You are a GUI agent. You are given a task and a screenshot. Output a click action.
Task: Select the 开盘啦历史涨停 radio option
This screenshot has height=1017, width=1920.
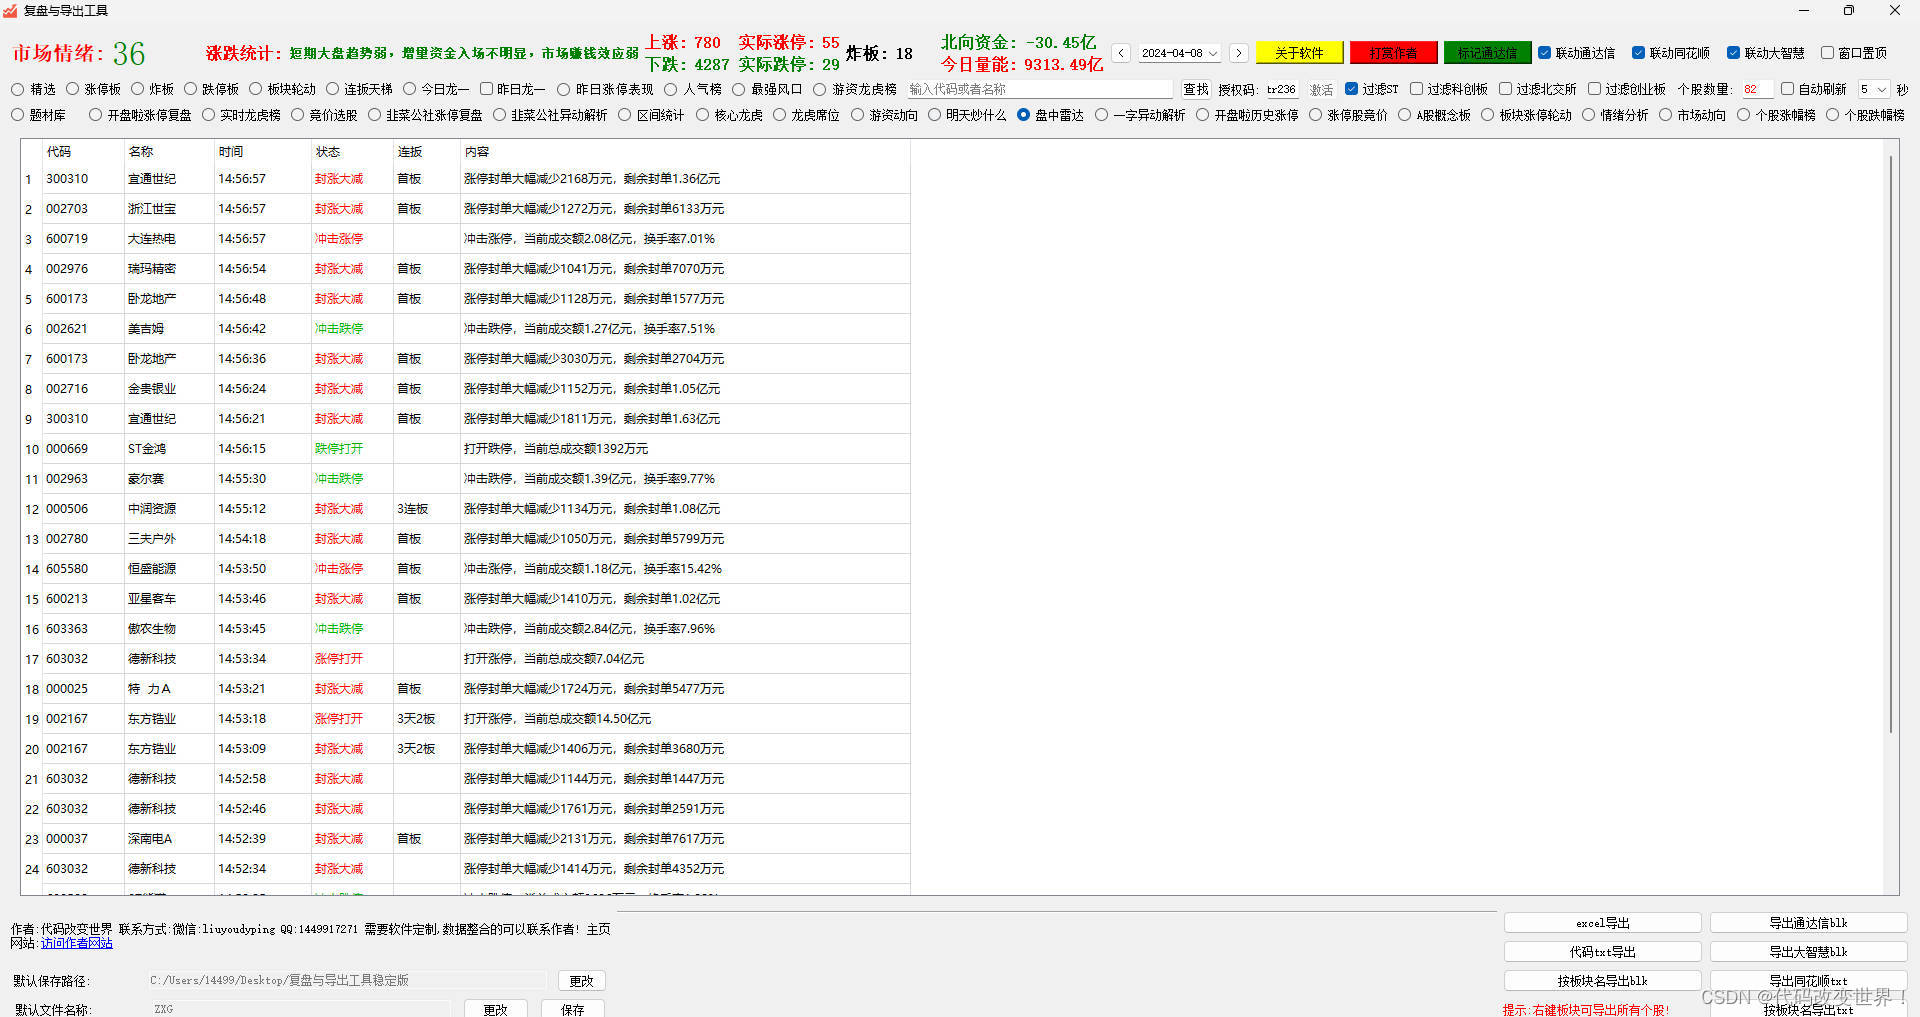(x=1202, y=115)
